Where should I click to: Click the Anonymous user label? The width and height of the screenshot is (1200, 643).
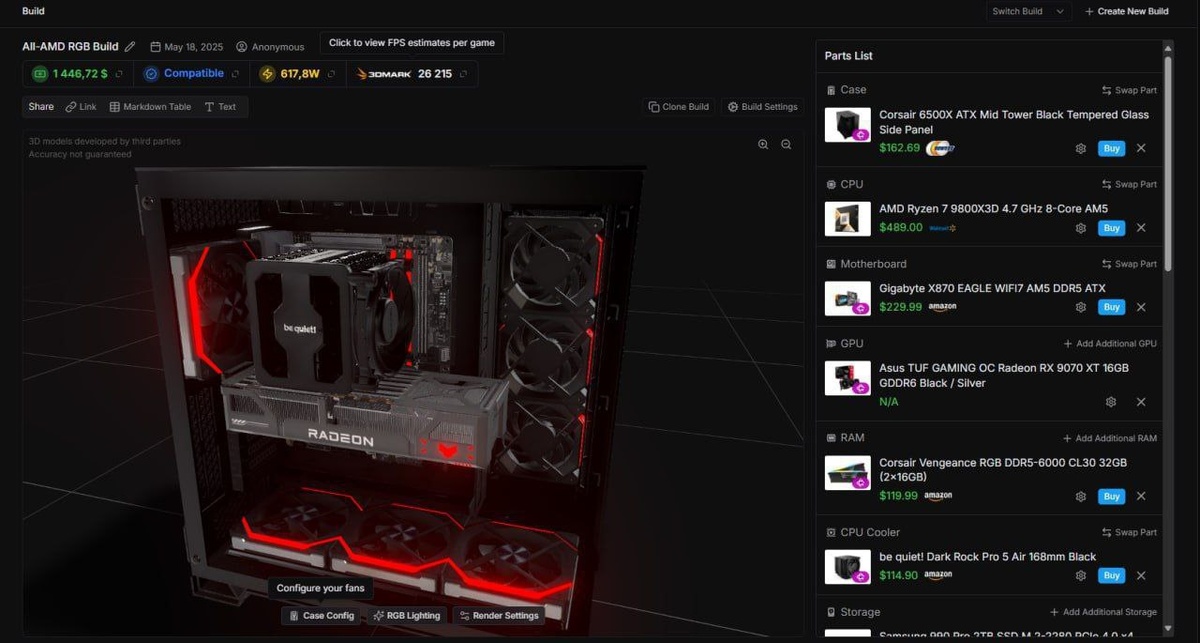270,47
